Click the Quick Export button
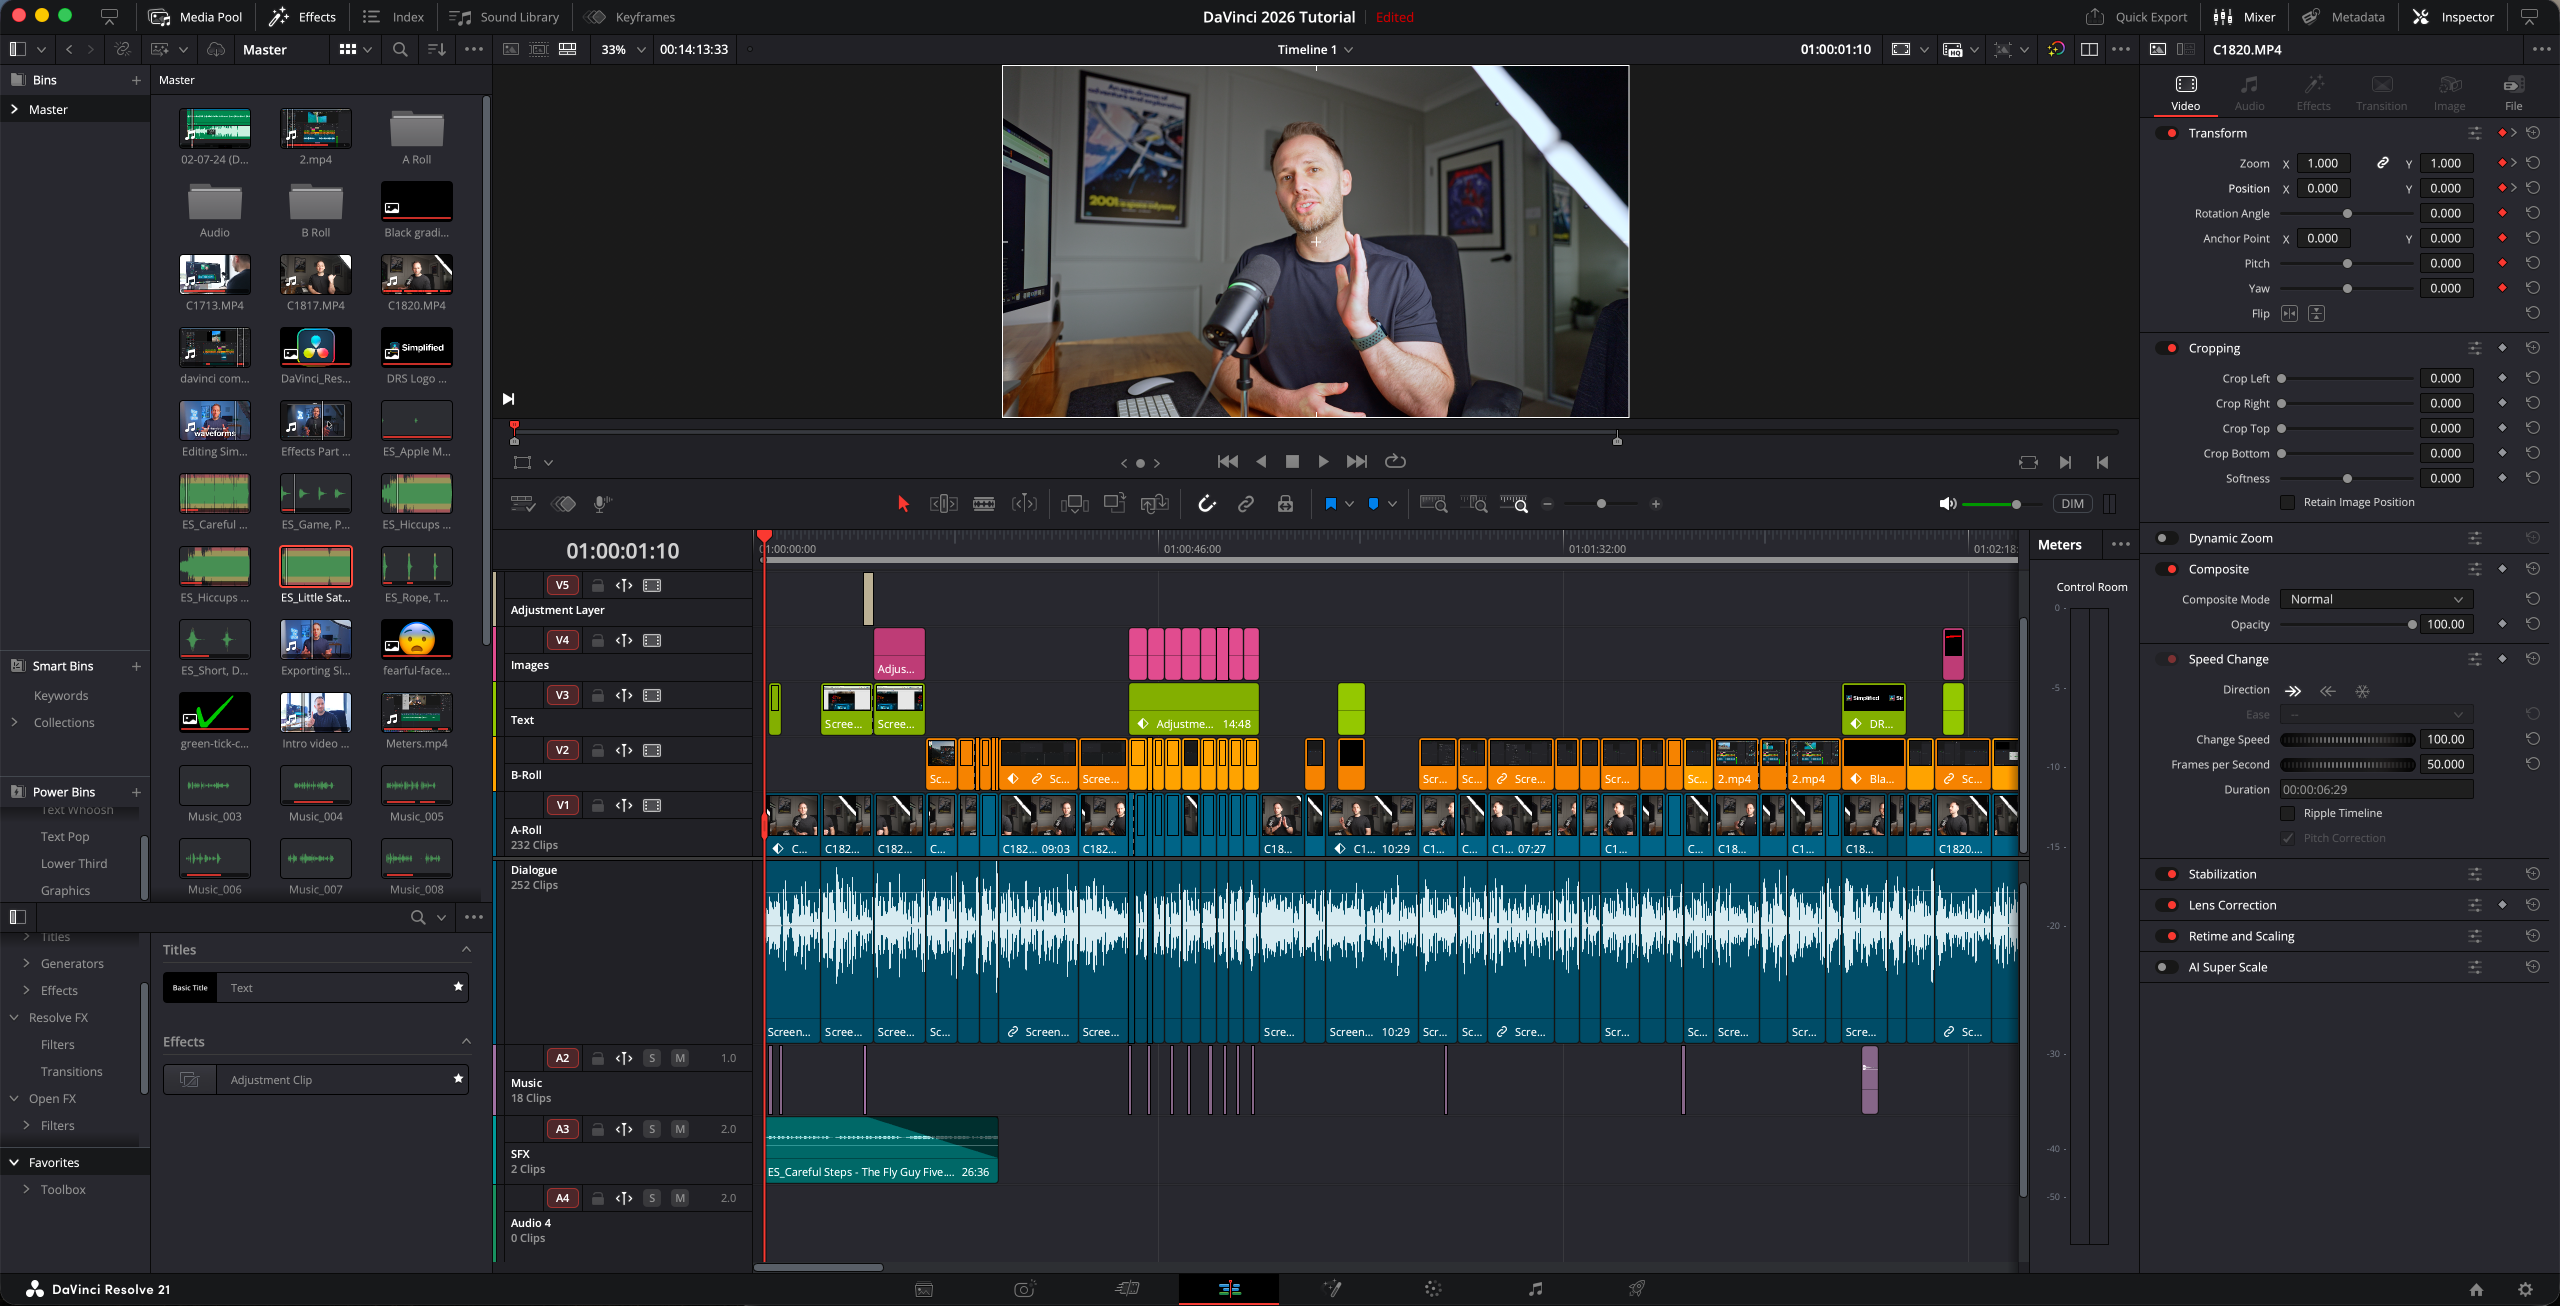Viewport: 2560px width, 1306px height. tap(2136, 17)
